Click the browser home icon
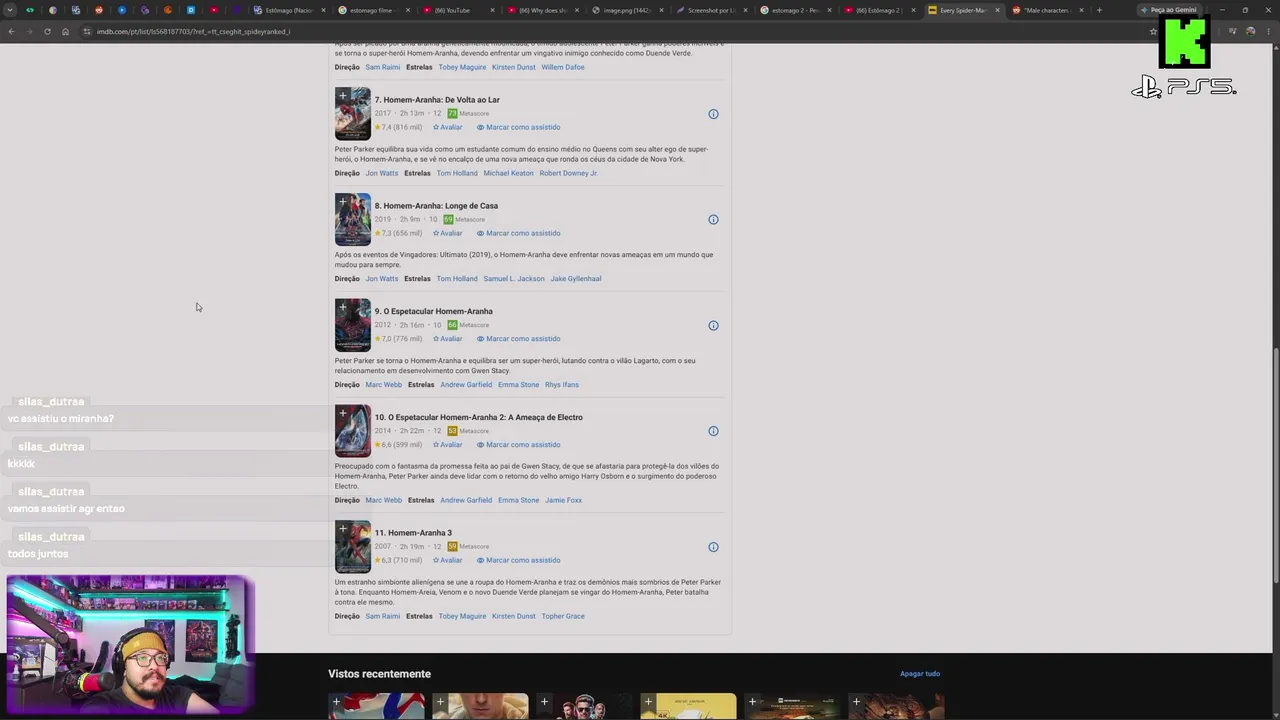 65,32
